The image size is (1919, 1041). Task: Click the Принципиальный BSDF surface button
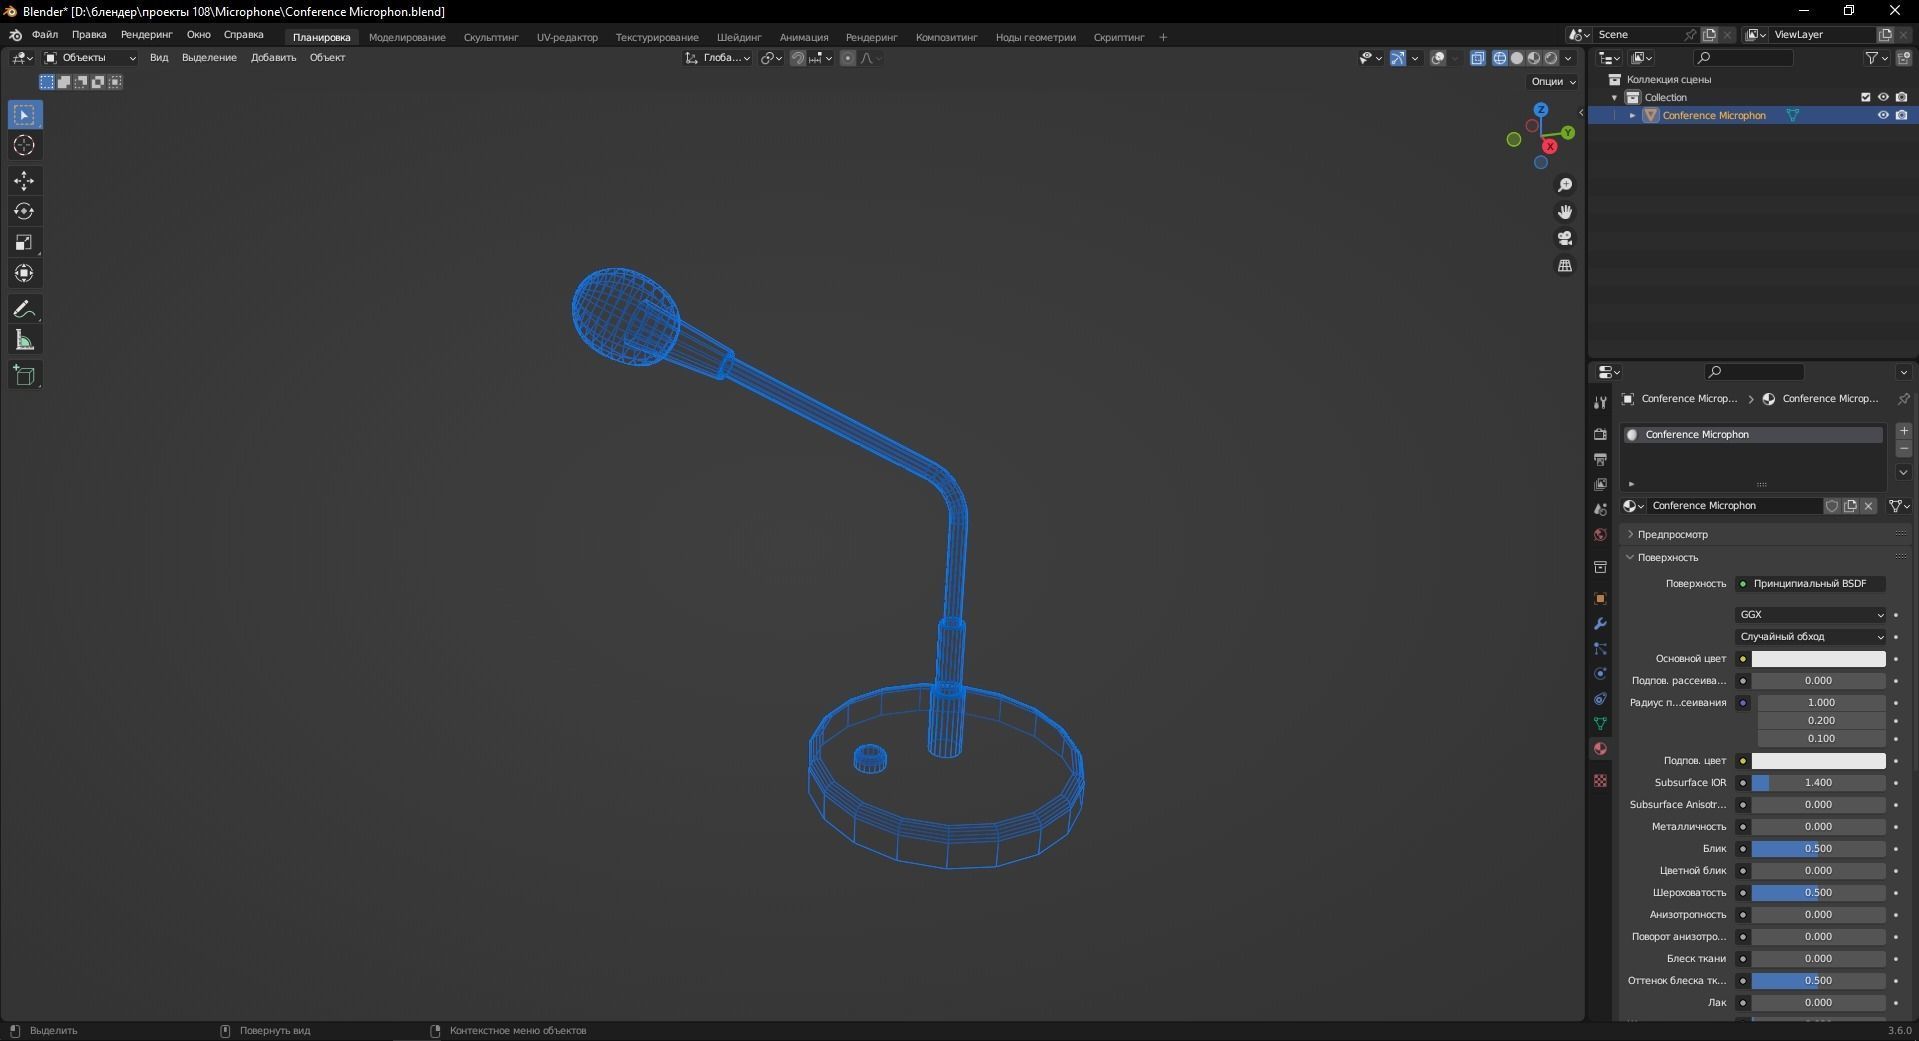click(x=1810, y=584)
